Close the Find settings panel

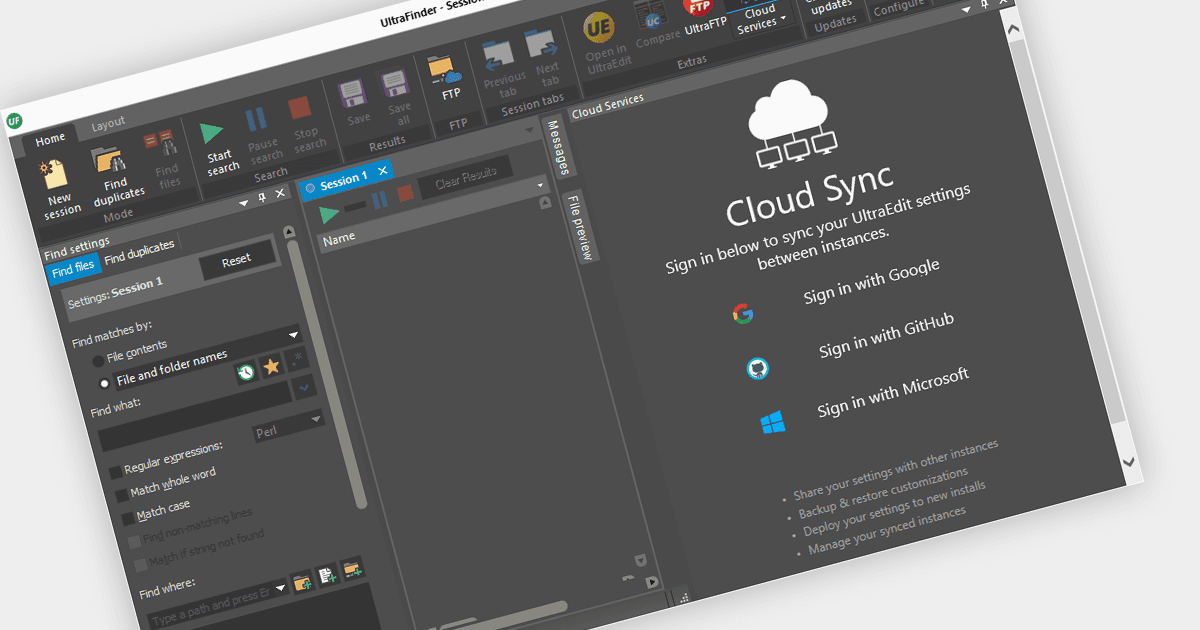click(280, 193)
